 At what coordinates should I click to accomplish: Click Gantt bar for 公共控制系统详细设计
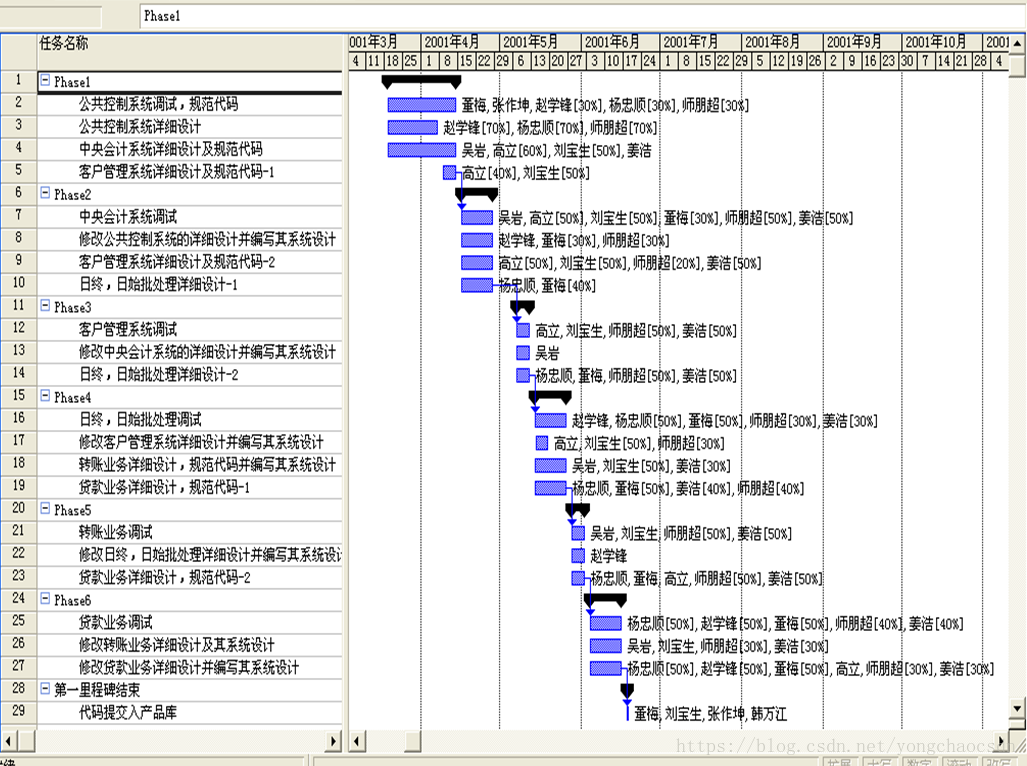pos(413,127)
